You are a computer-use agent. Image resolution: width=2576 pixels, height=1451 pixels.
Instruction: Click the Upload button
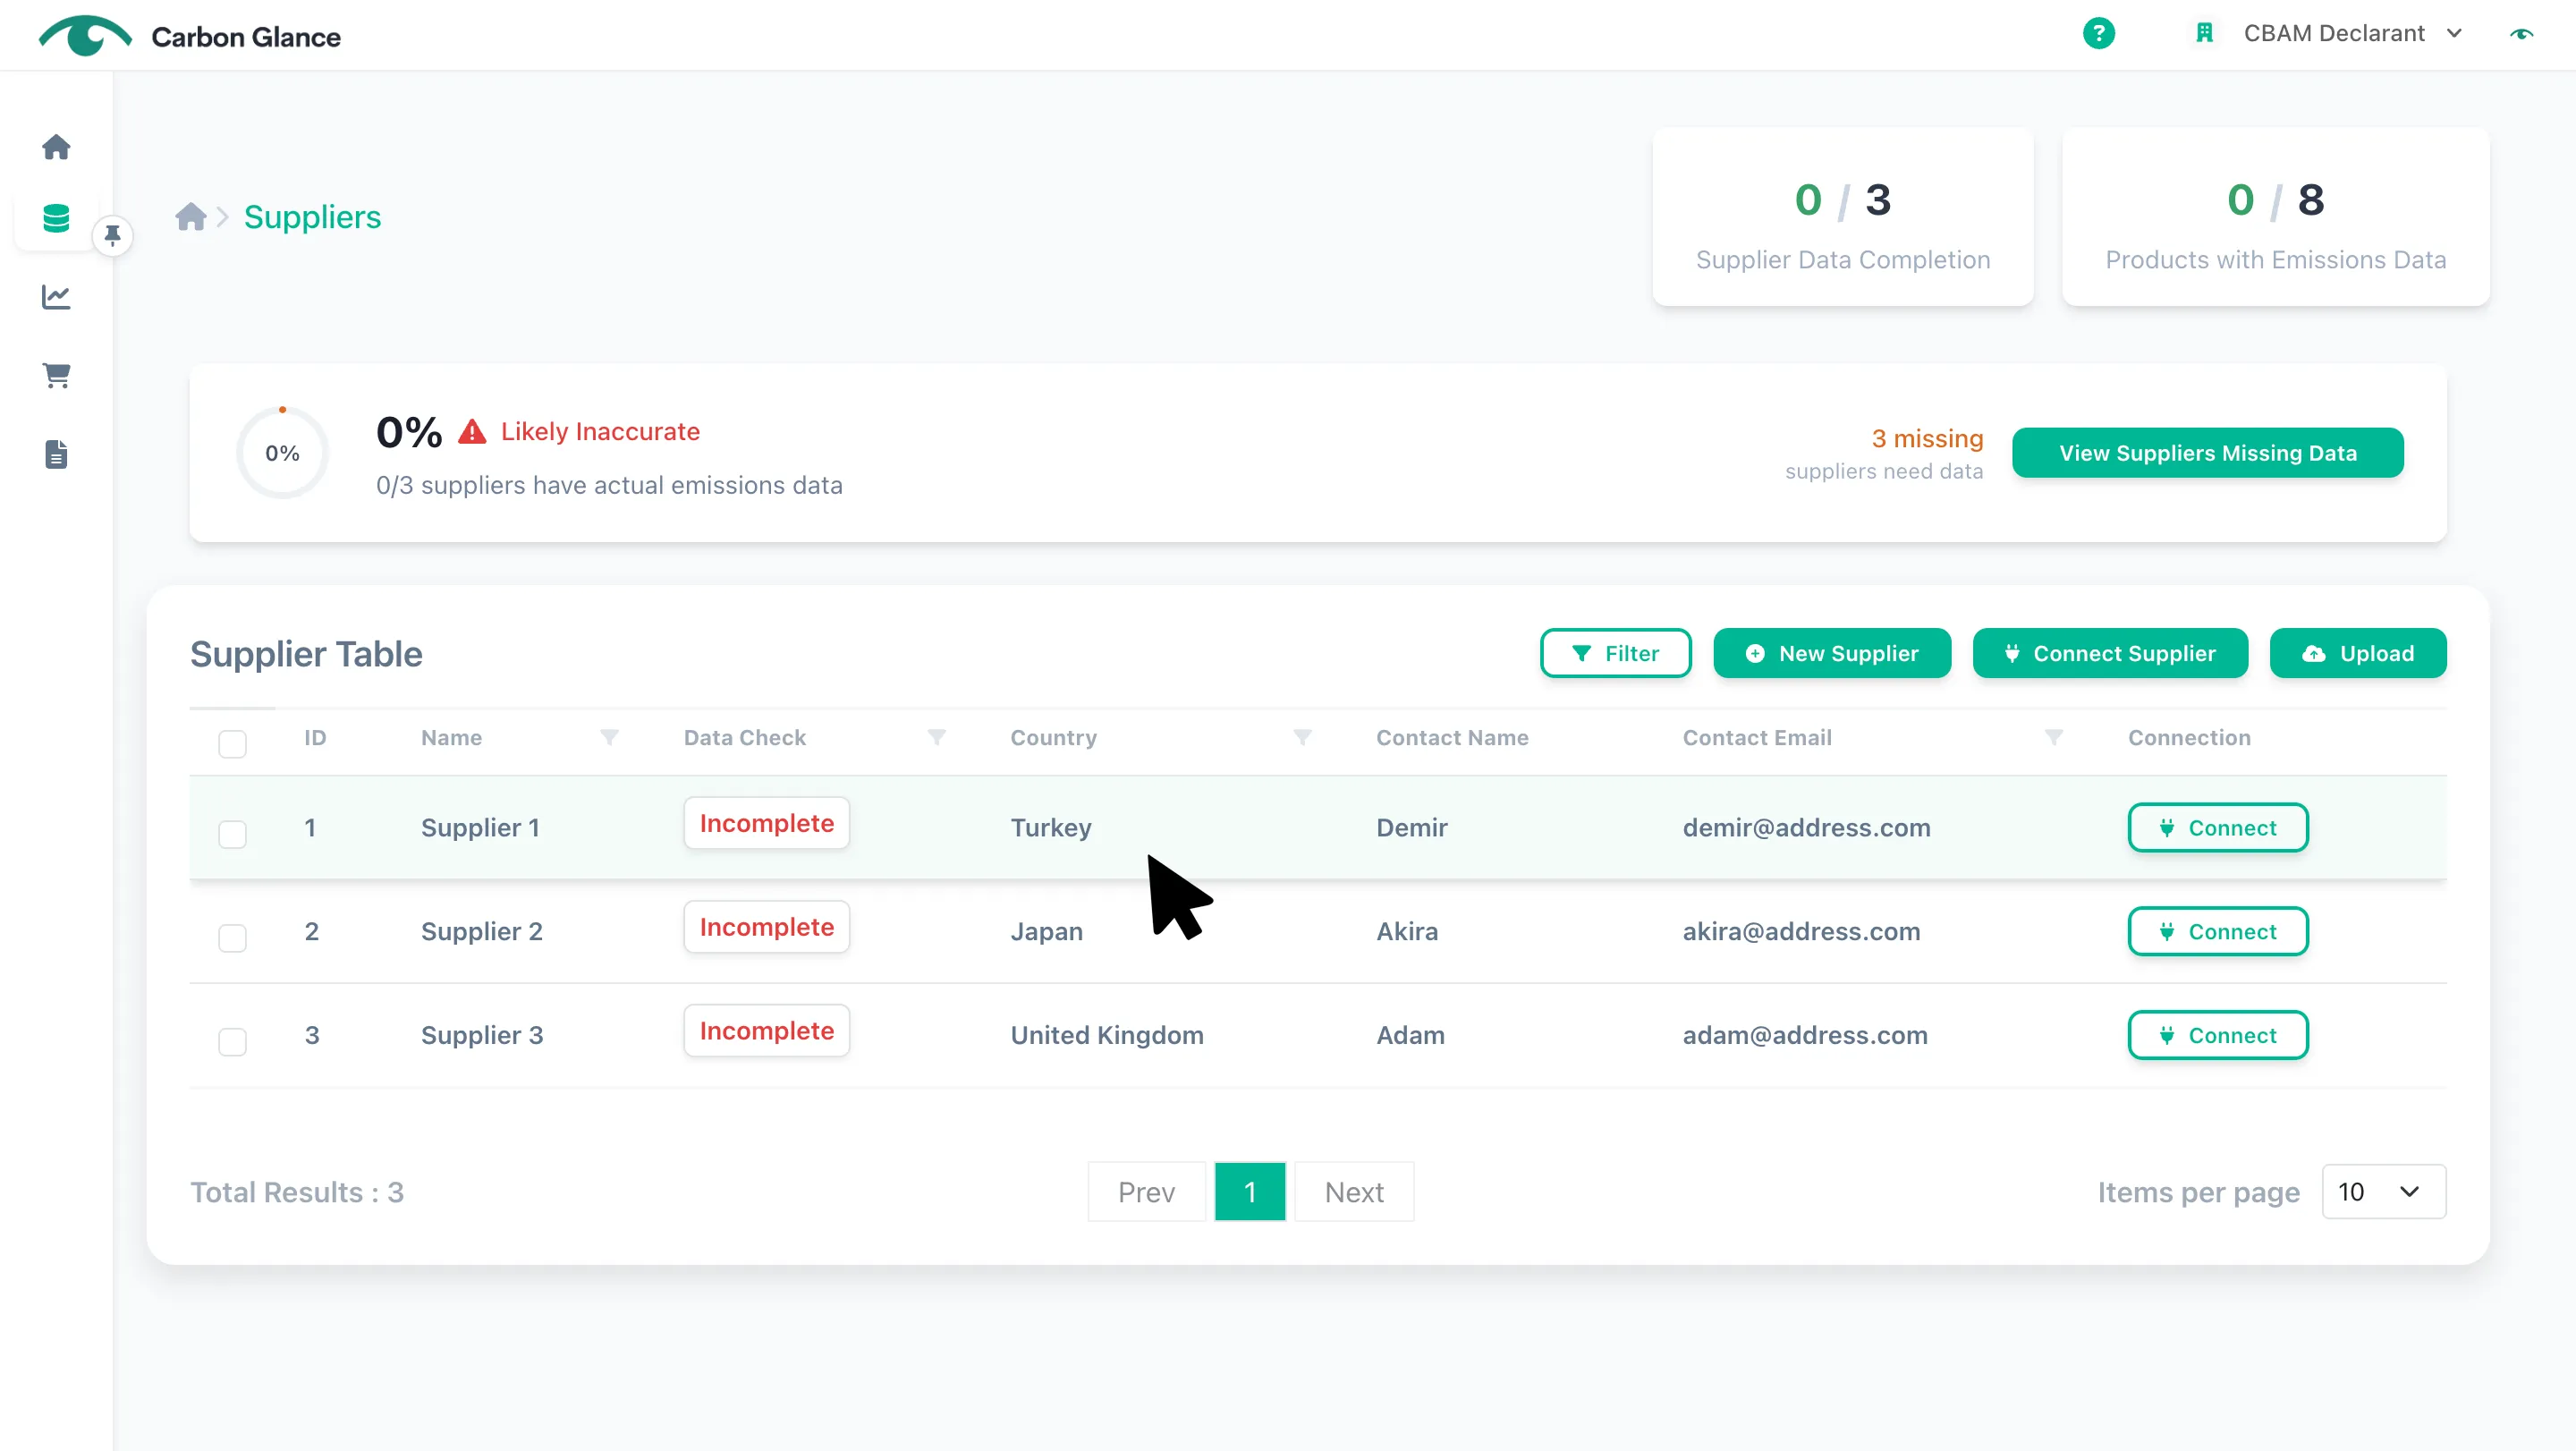[x=2358, y=653]
